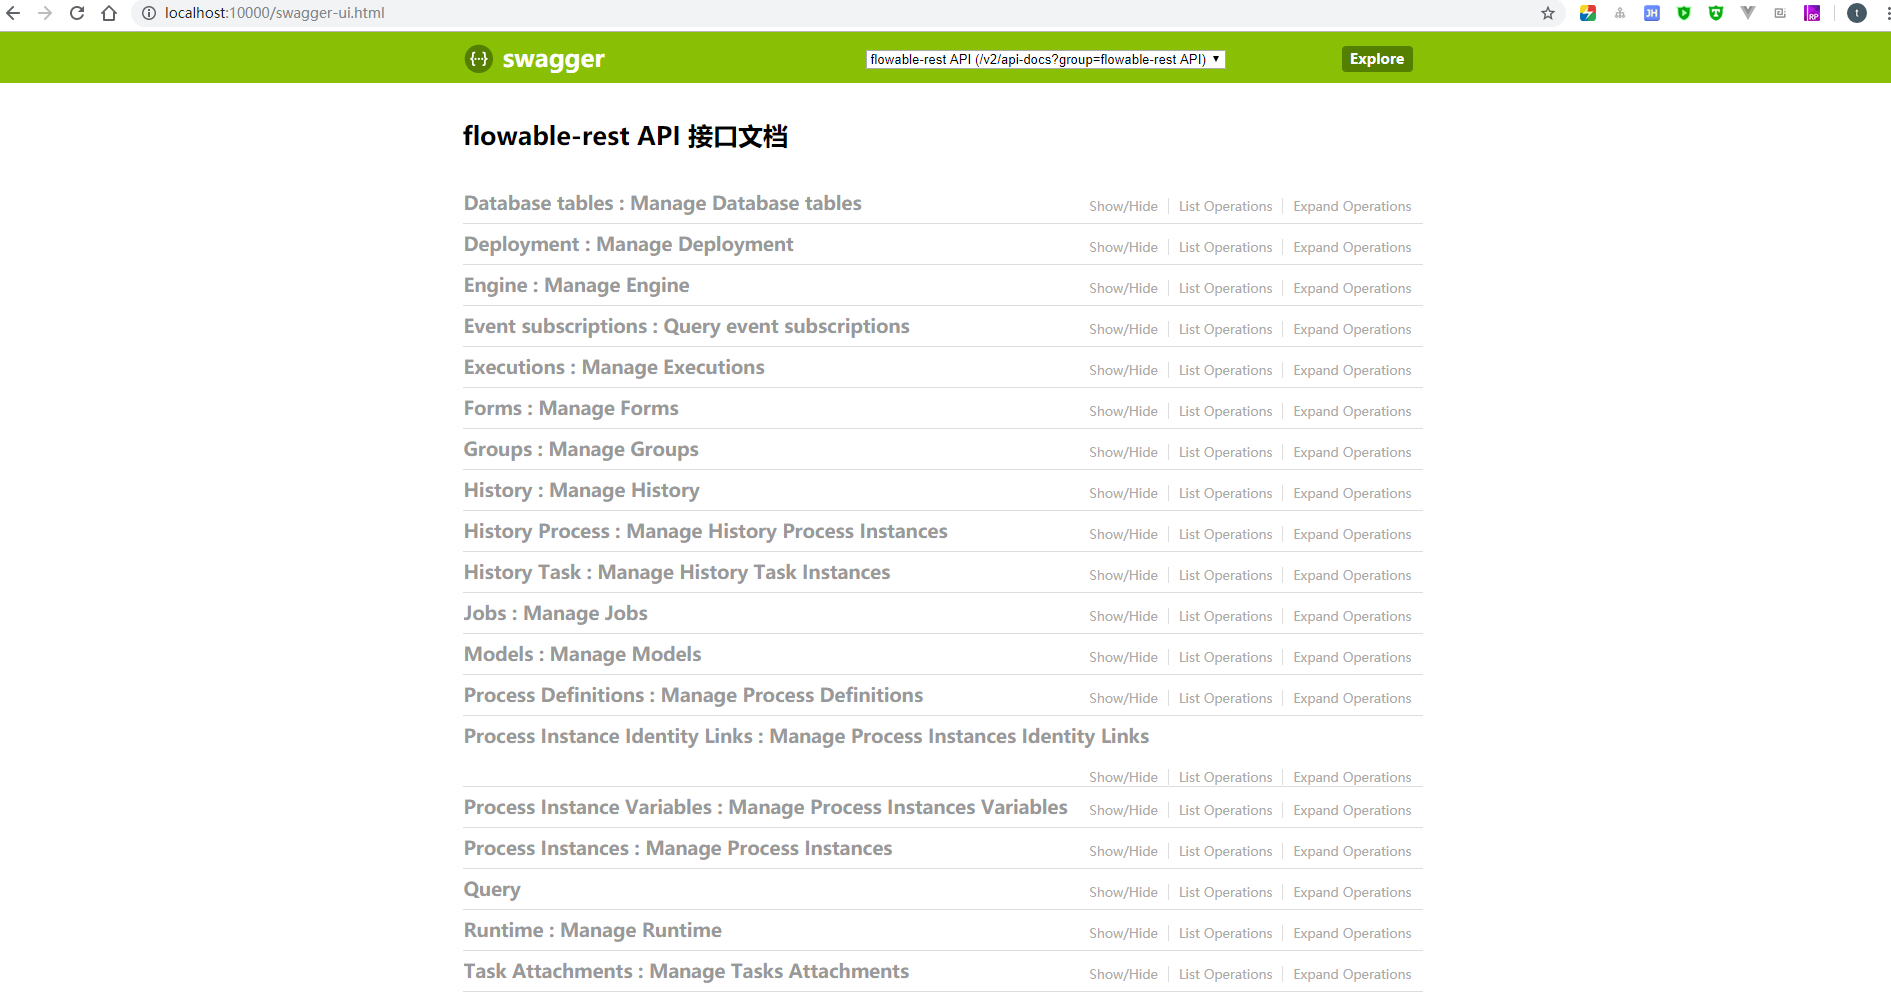1891x994 pixels.
Task: Open the flowable-rest API group dropdown
Action: [x=1045, y=59]
